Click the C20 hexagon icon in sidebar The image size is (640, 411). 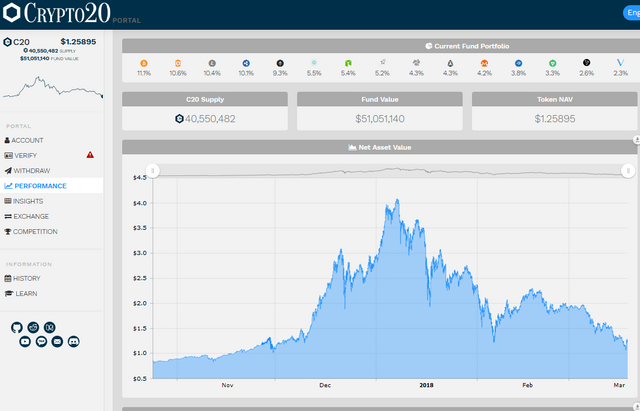(7, 42)
